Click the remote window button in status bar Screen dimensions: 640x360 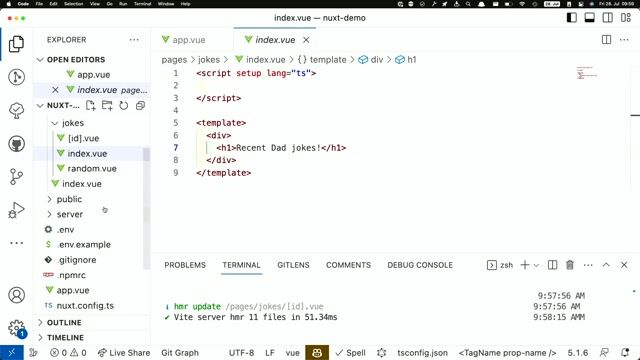point(11,353)
